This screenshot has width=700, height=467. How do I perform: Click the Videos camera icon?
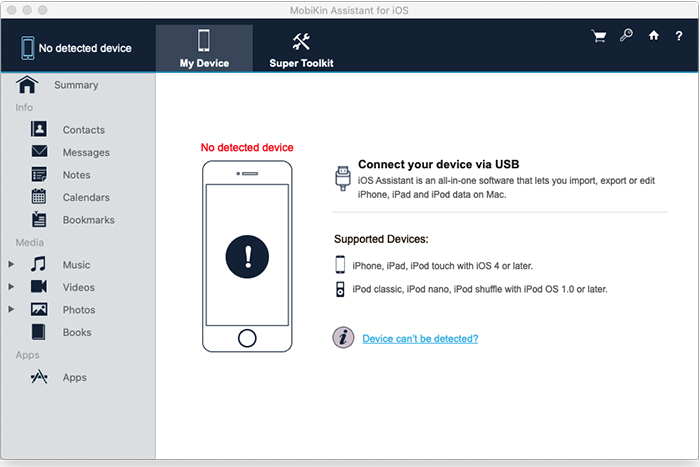(x=39, y=286)
